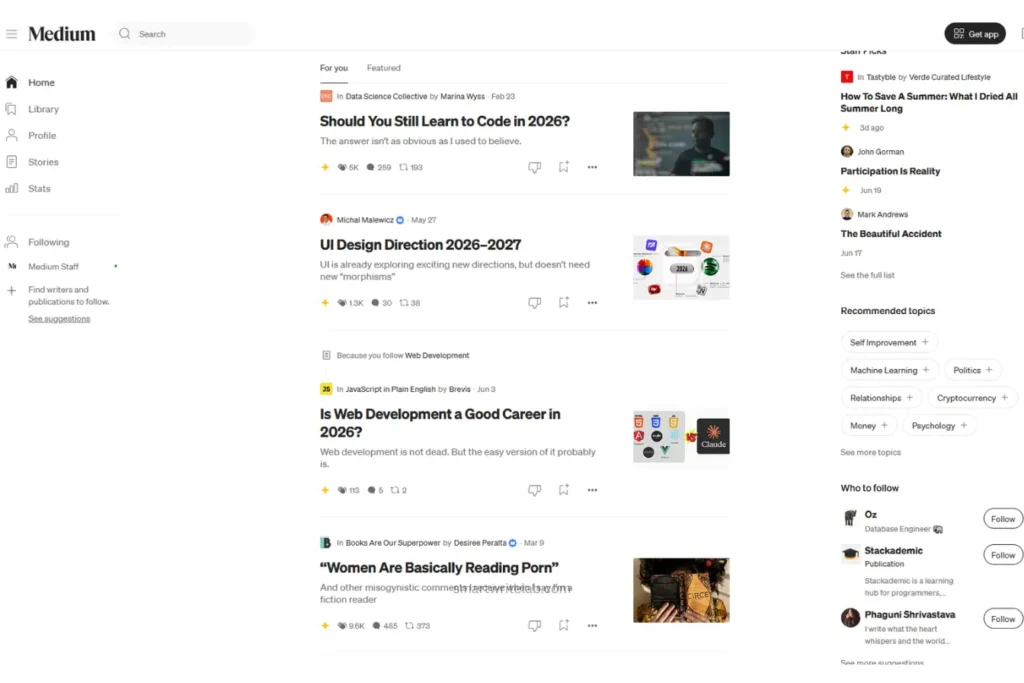This screenshot has width=1024, height=683.
Task: Select the Politics topic chip
Action: tap(972, 370)
